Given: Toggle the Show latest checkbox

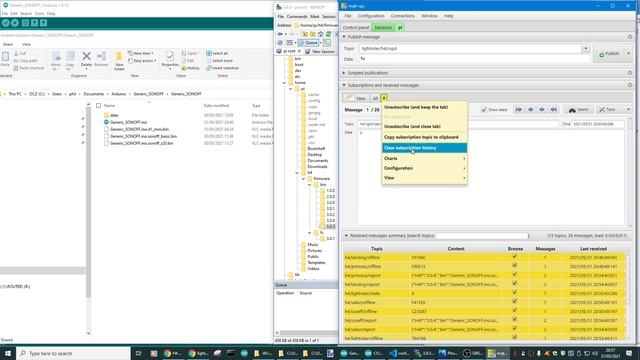Looking at the screenshot, I should coord(484,109).
